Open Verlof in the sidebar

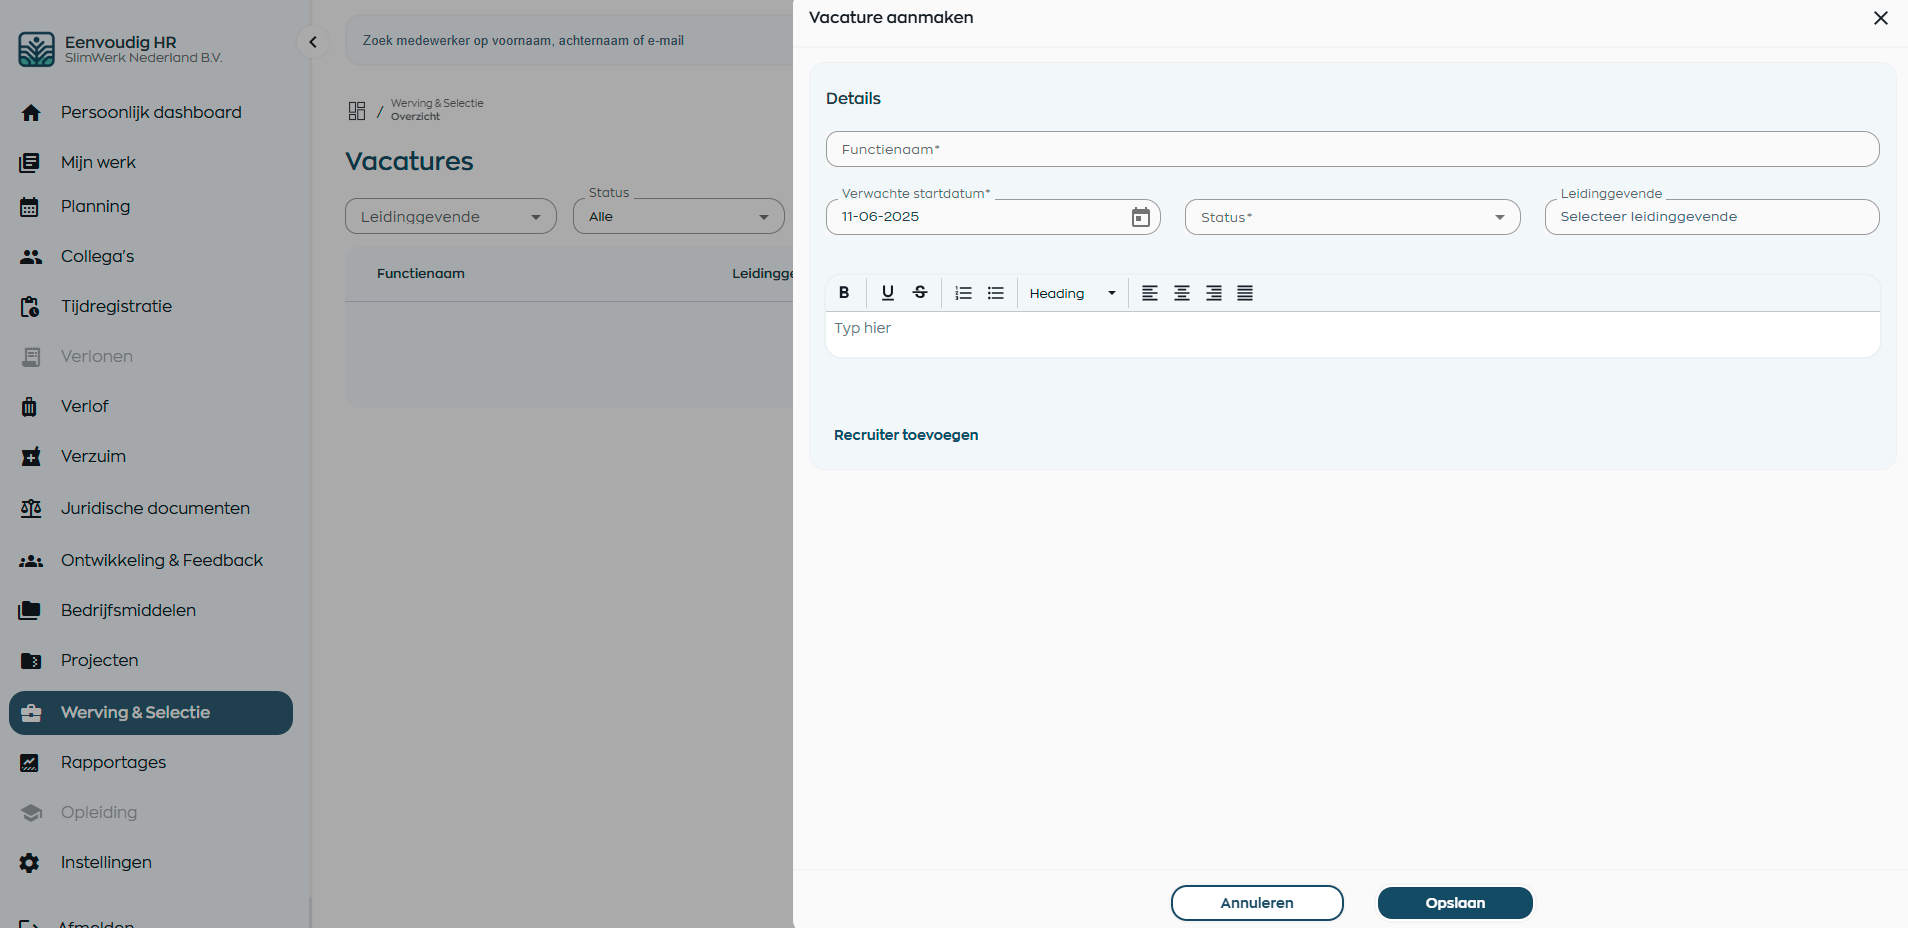[85, 406]
